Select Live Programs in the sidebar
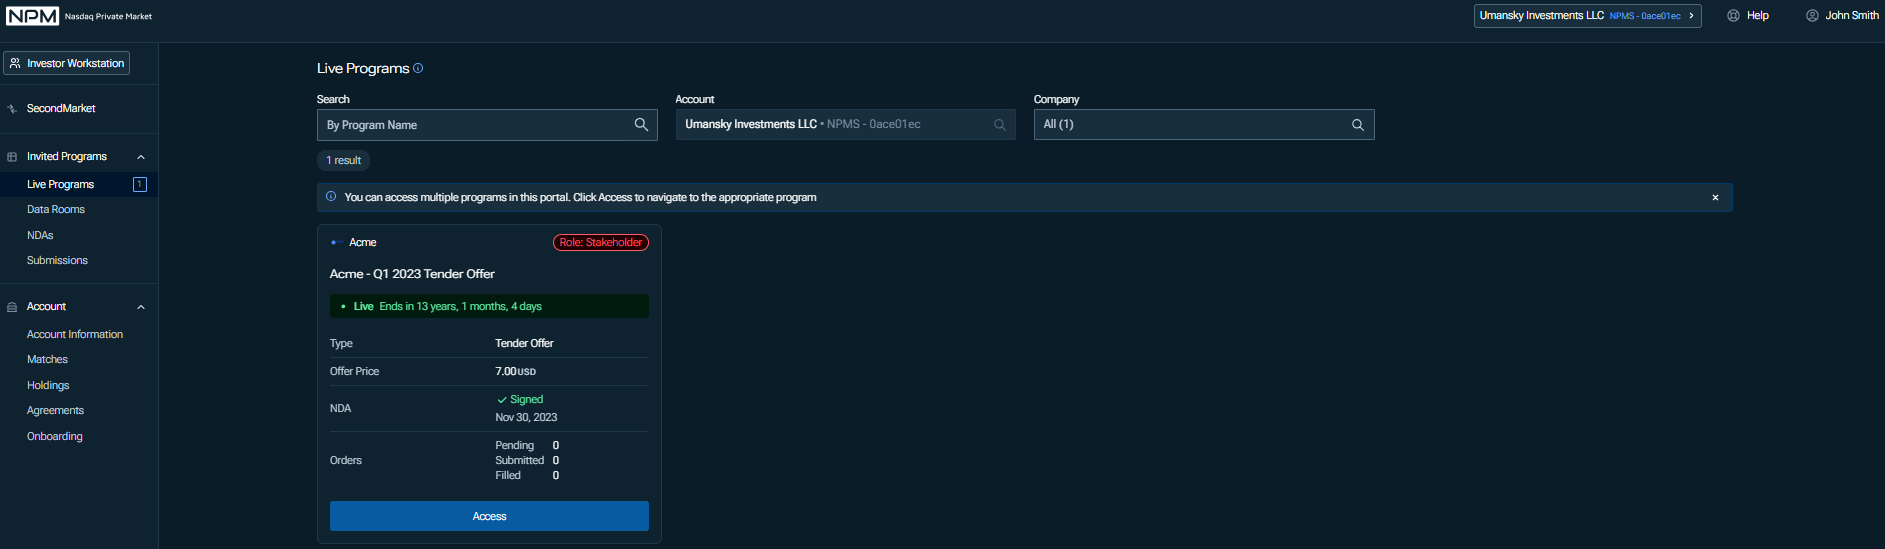Viewport: 1885px width, 549px height. tap(60, 184)
